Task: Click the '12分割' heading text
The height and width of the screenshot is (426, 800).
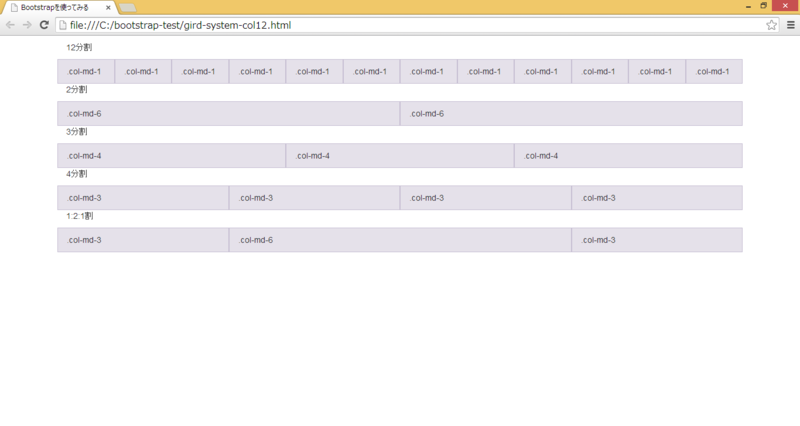Action: 79,47
